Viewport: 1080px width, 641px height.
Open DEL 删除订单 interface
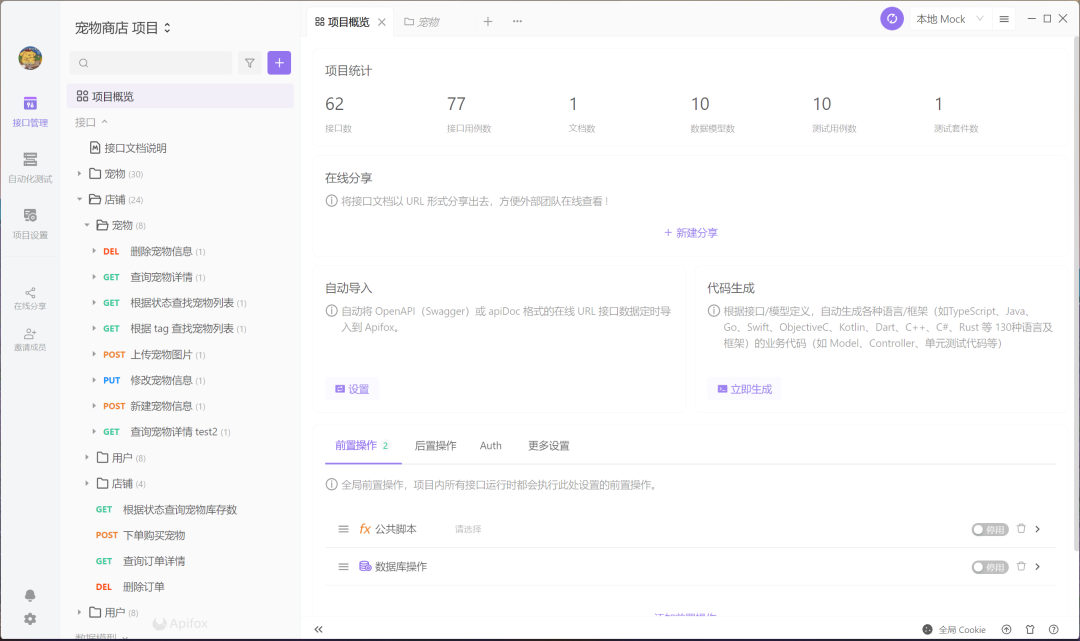coord(130,587)
